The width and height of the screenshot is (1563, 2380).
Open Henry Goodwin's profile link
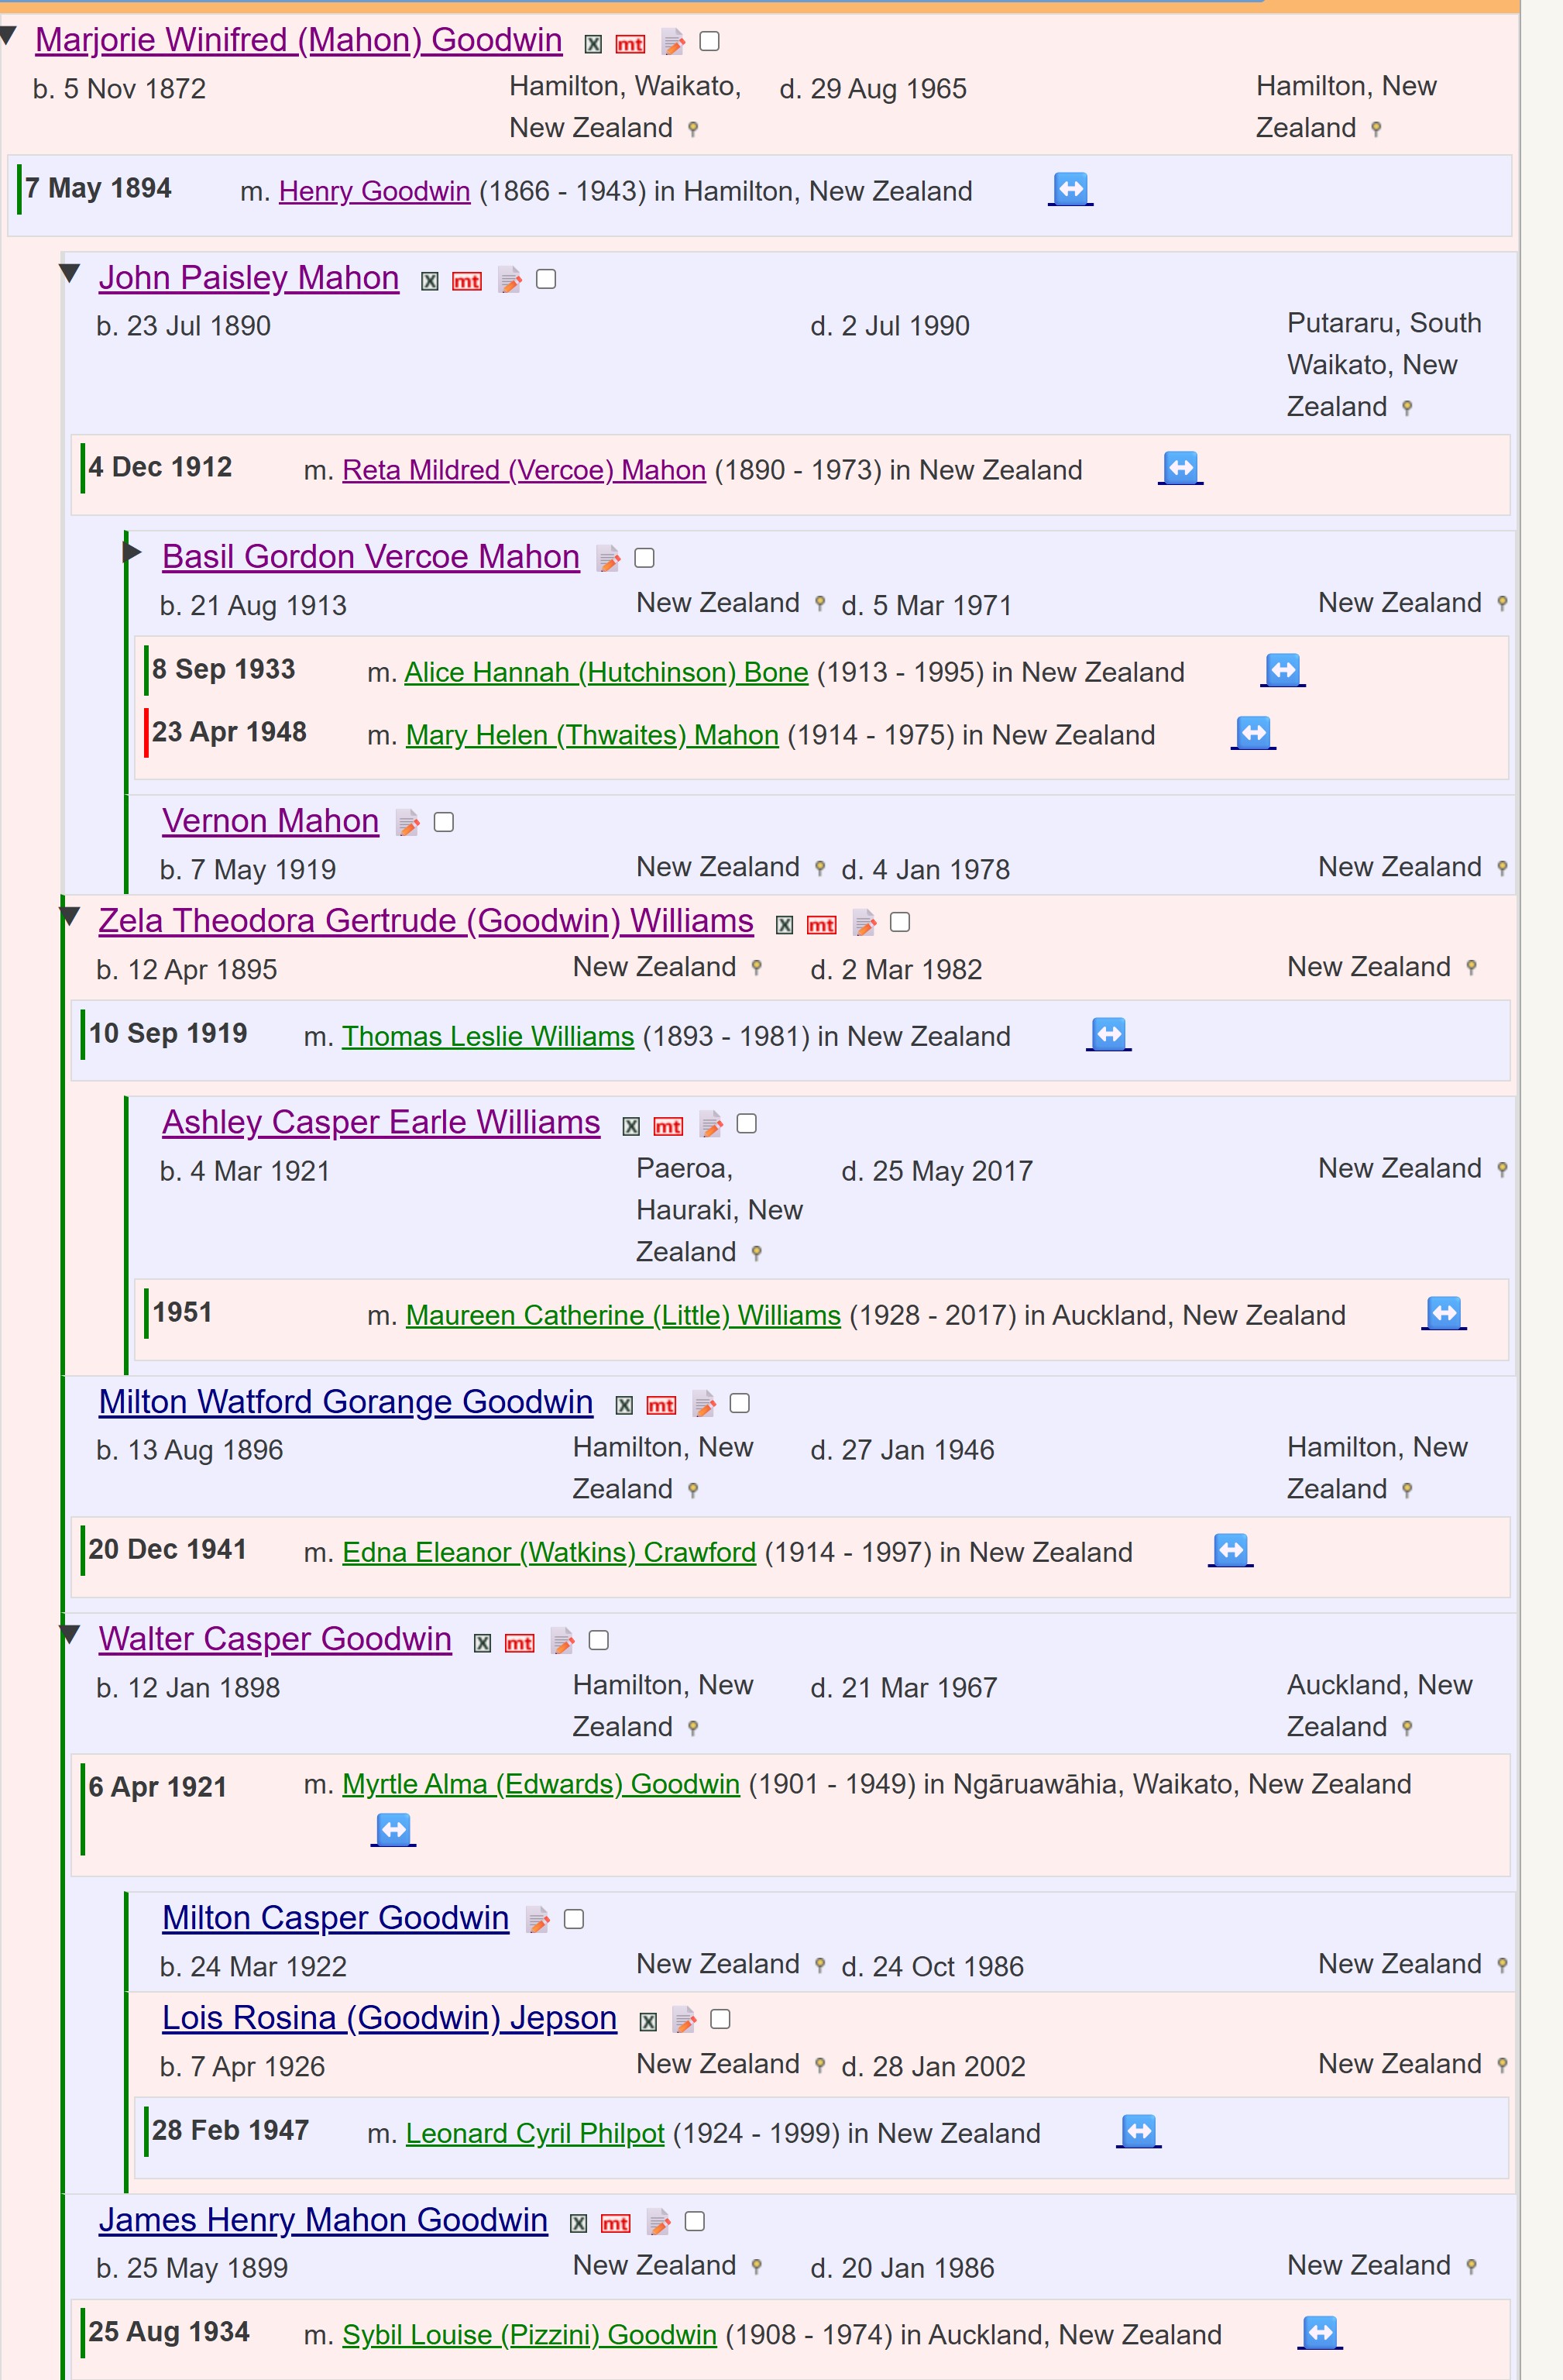tap(374, 191)
